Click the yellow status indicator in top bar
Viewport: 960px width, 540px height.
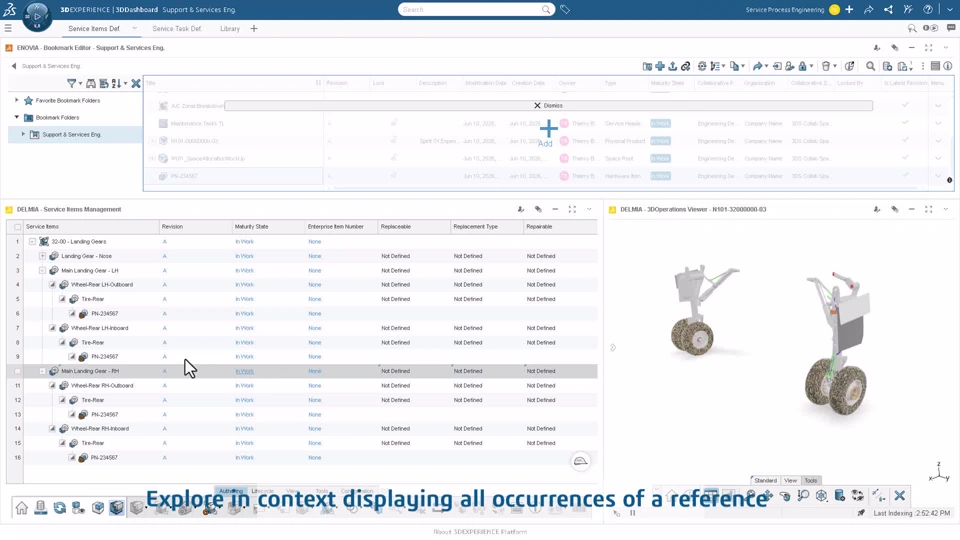[834, 9]
